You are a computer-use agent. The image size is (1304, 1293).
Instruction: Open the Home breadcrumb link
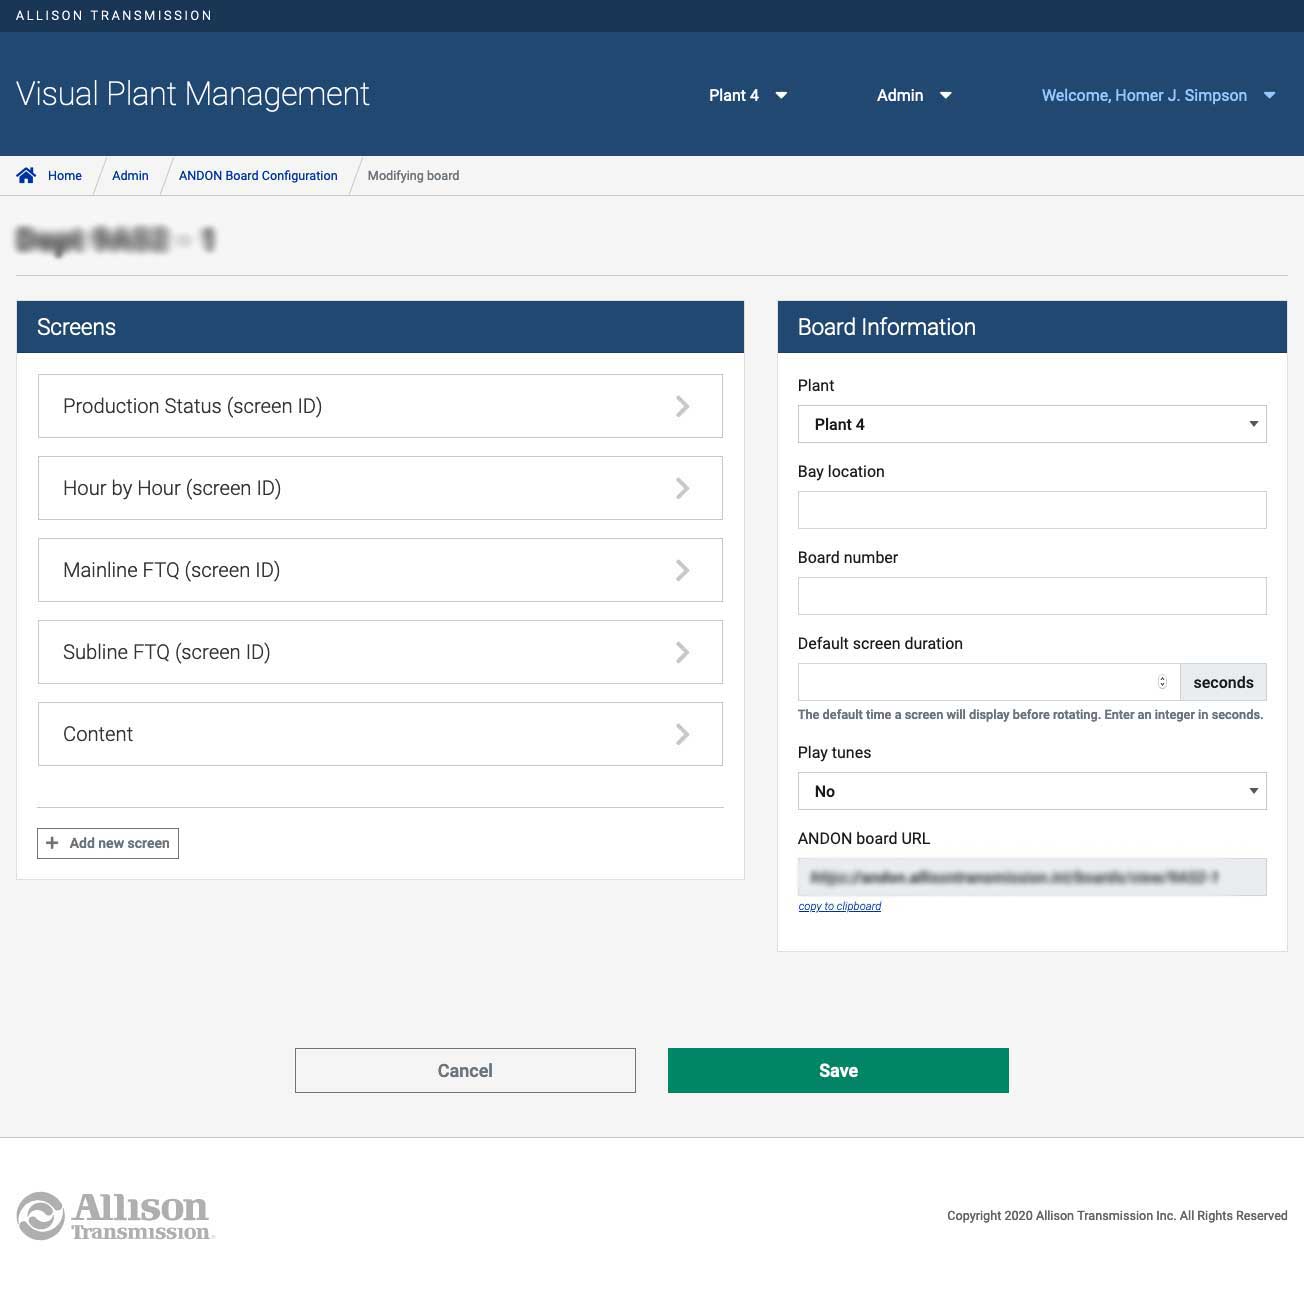[x=65, y=176]
